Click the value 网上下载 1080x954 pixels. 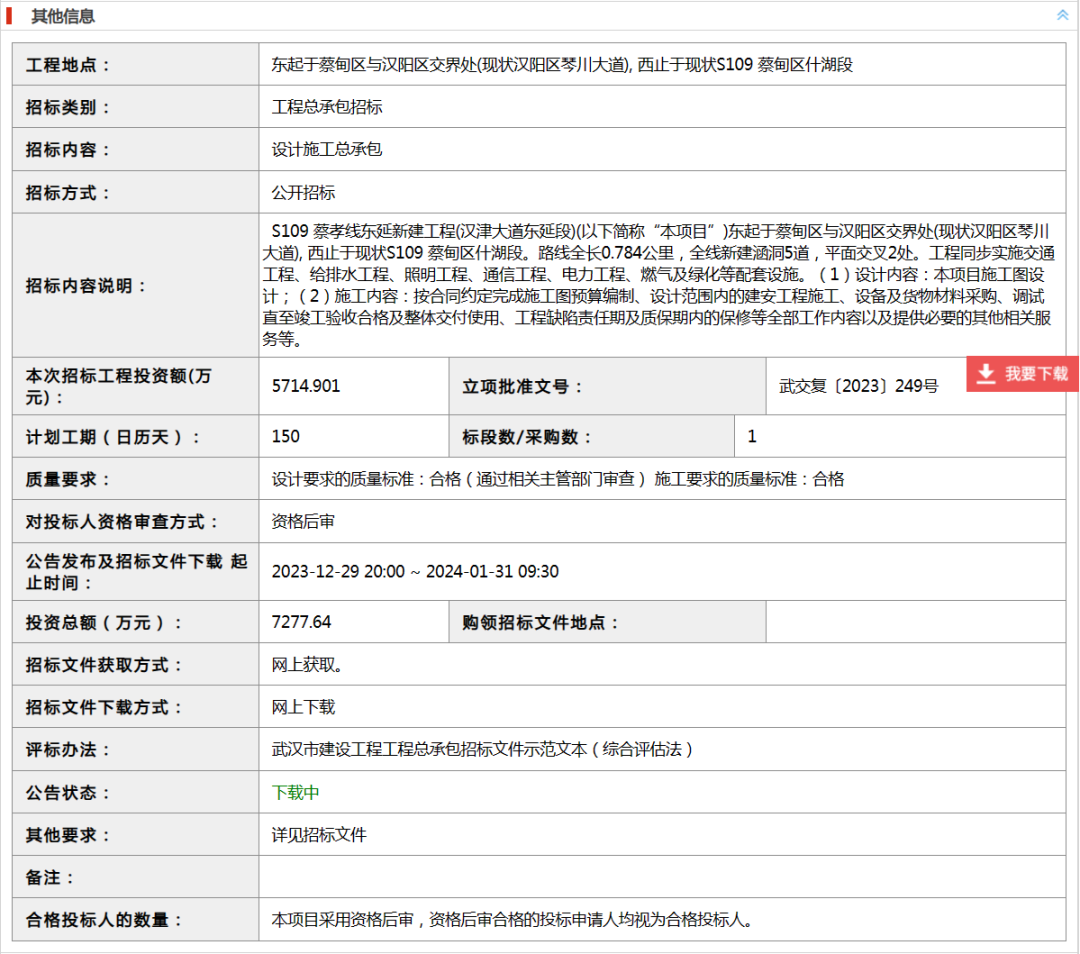click(x=303, y=707)
